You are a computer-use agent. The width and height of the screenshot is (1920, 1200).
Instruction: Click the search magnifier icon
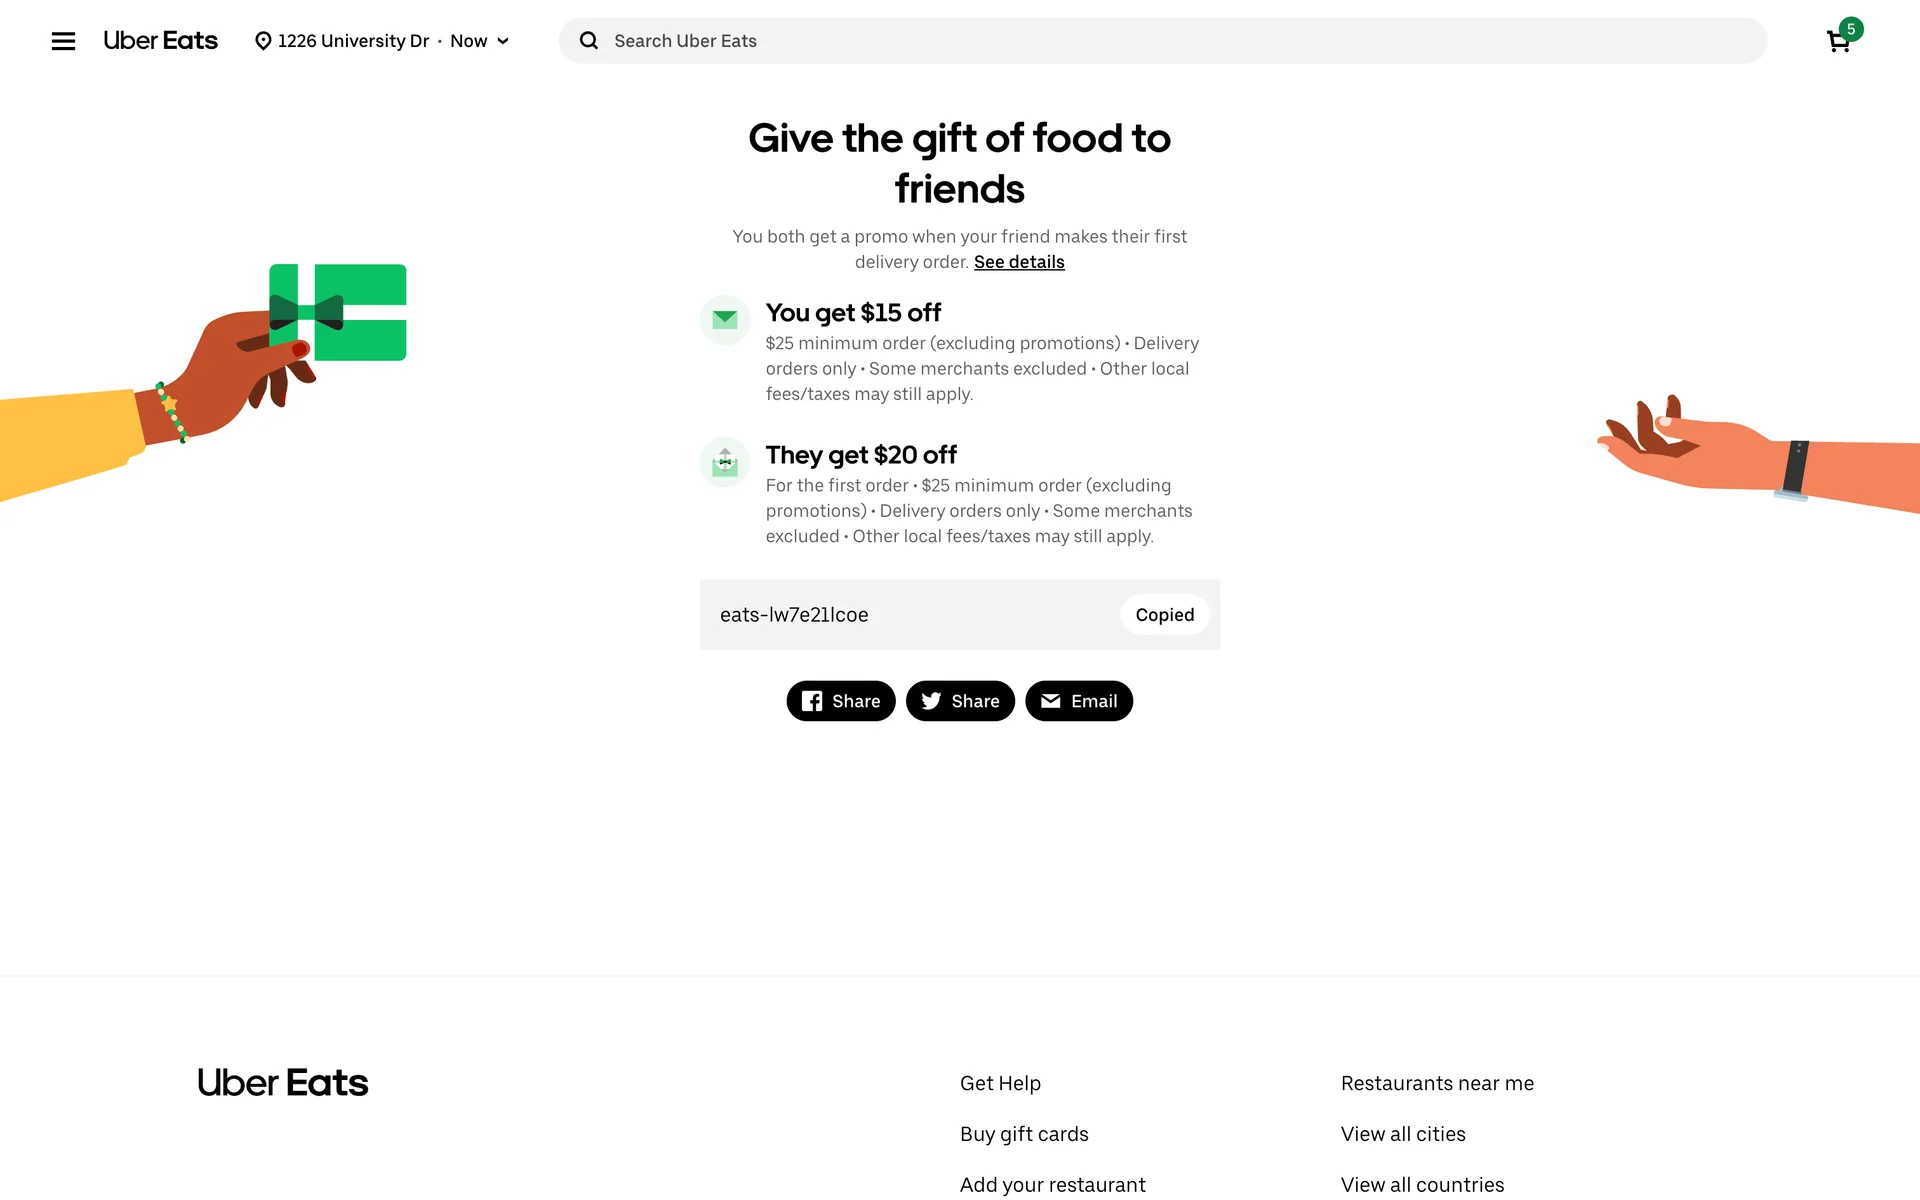589,41
